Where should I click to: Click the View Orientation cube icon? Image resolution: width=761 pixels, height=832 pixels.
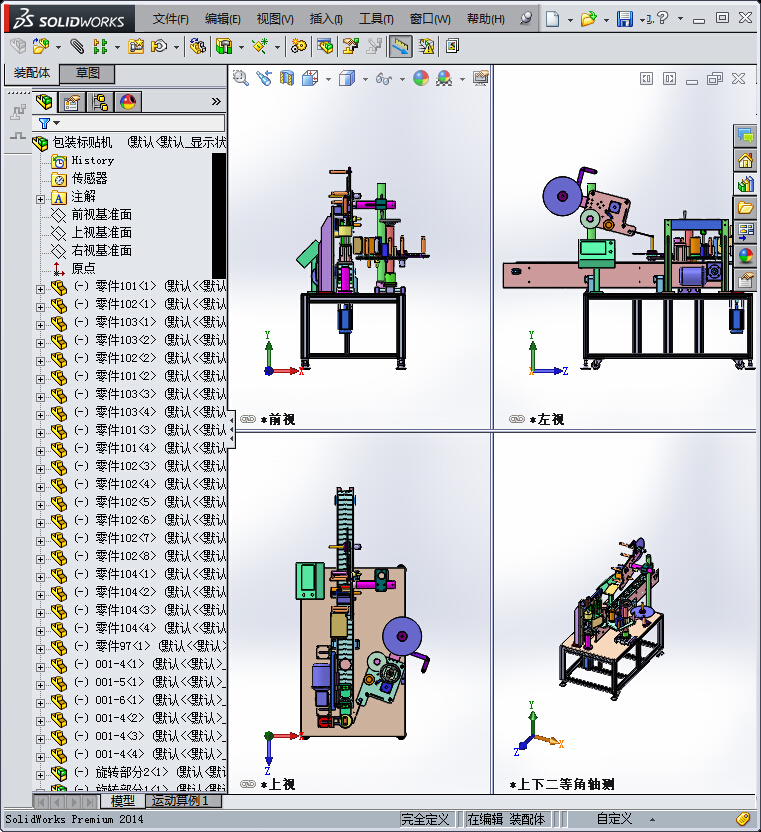(x=310, y=79)
